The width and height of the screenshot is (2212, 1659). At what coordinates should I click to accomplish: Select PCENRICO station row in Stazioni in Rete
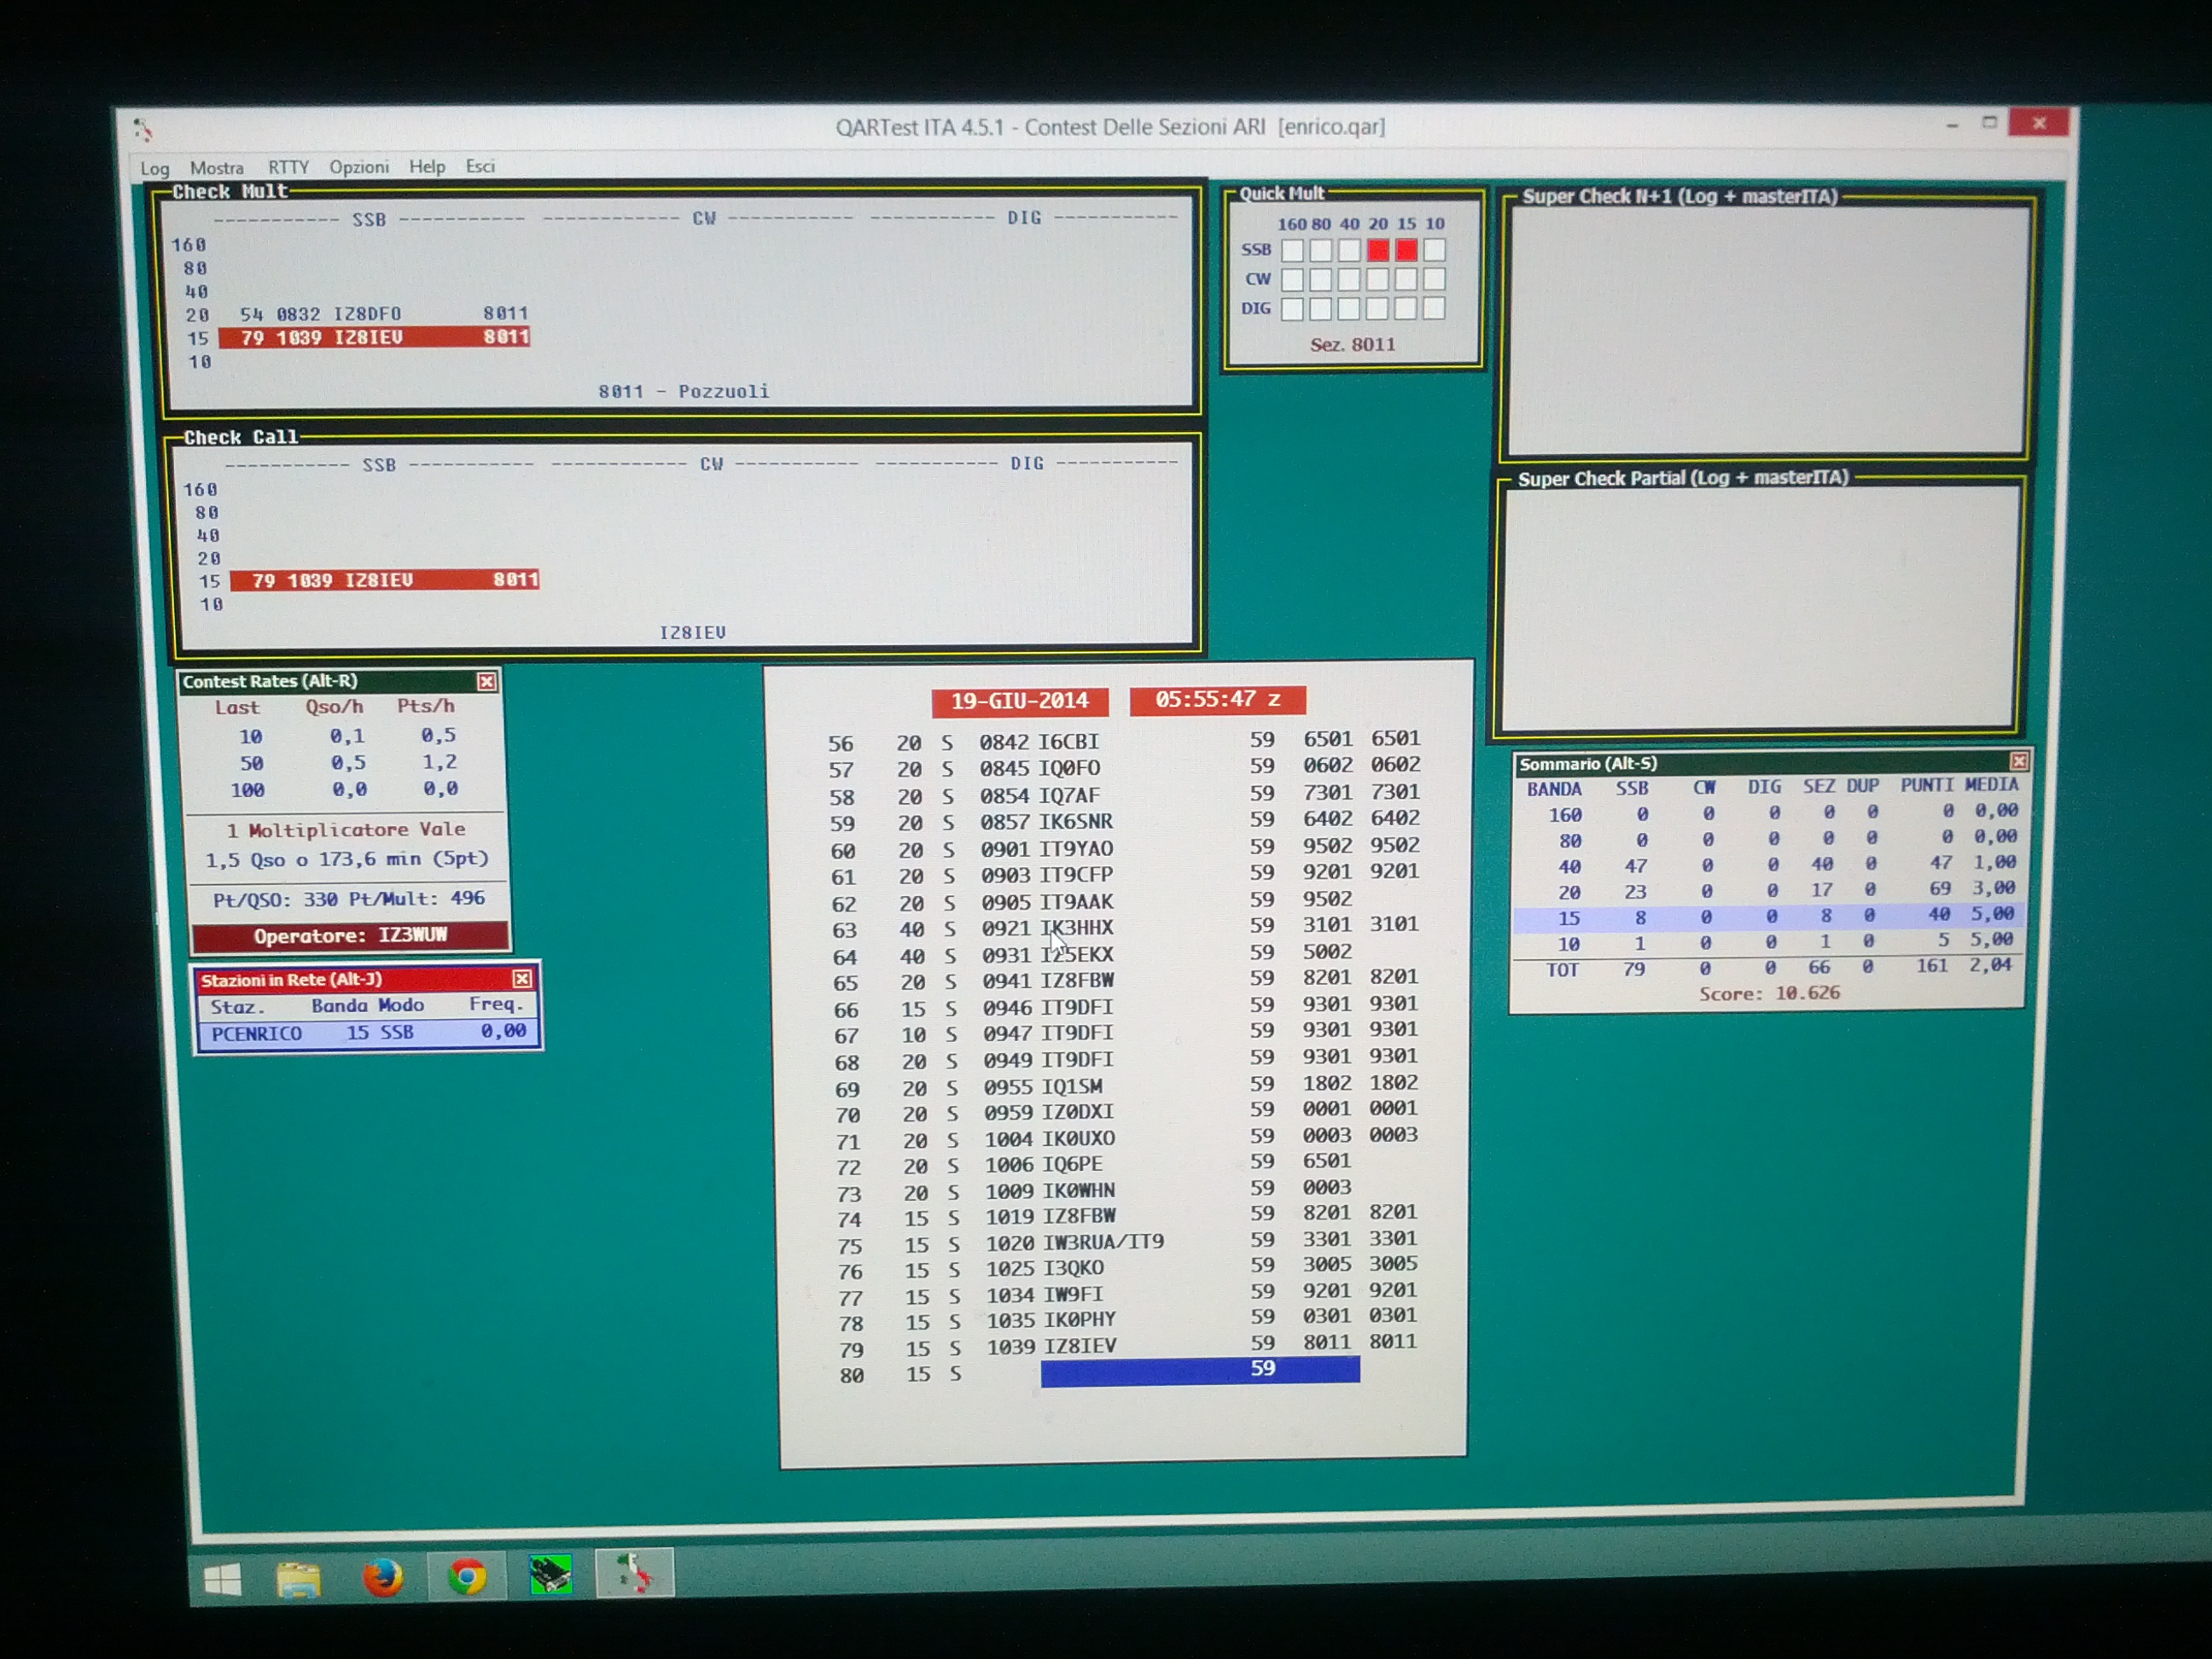[x=368, y=1032]
